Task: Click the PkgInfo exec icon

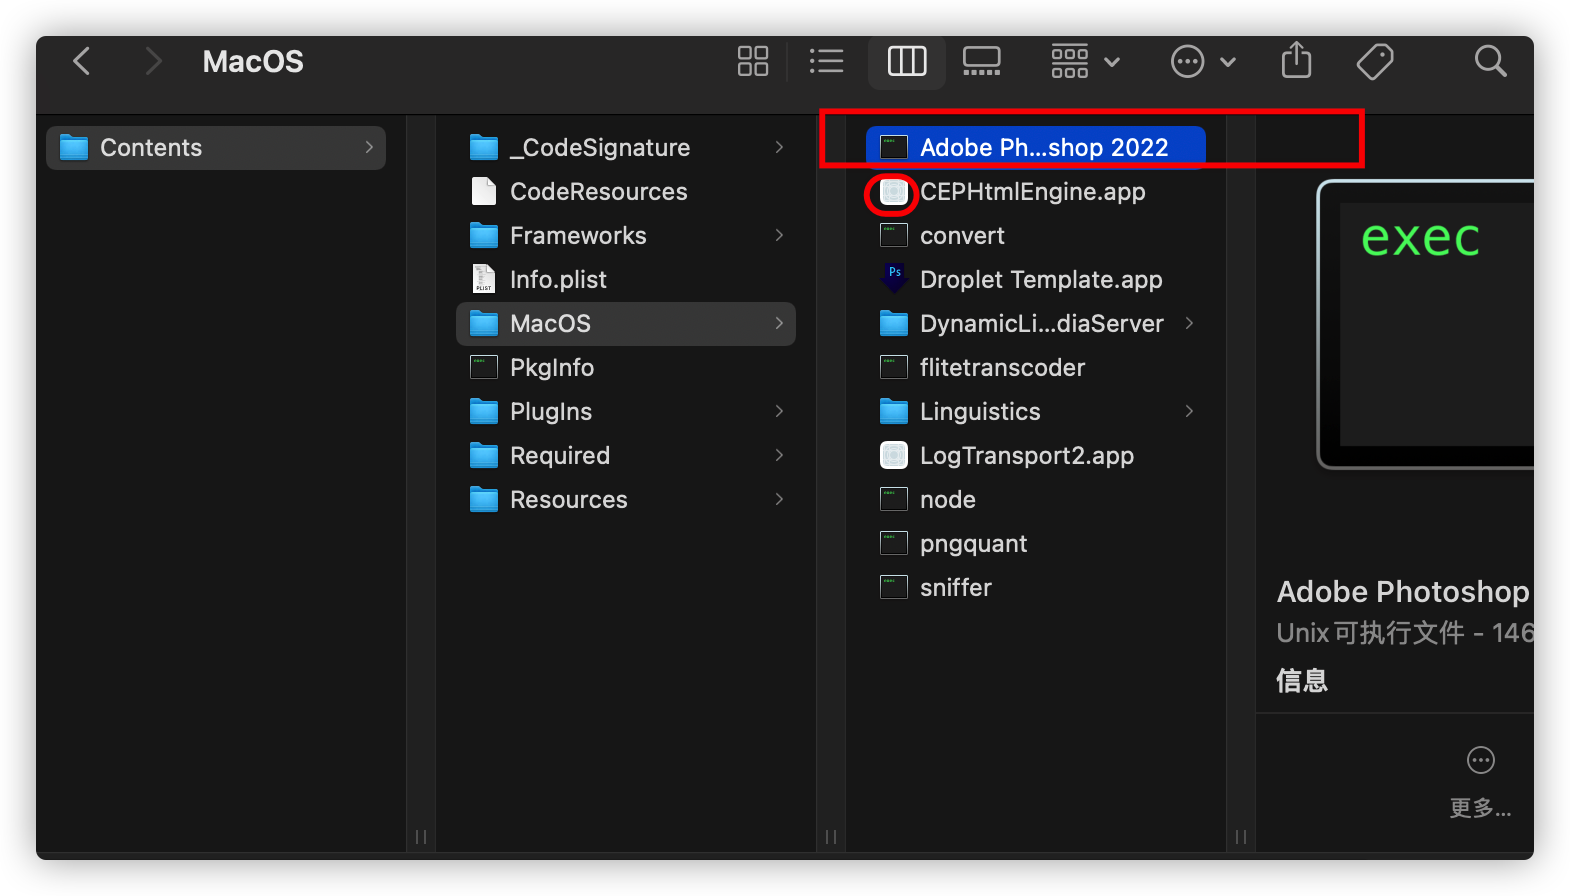Action: 484,367
